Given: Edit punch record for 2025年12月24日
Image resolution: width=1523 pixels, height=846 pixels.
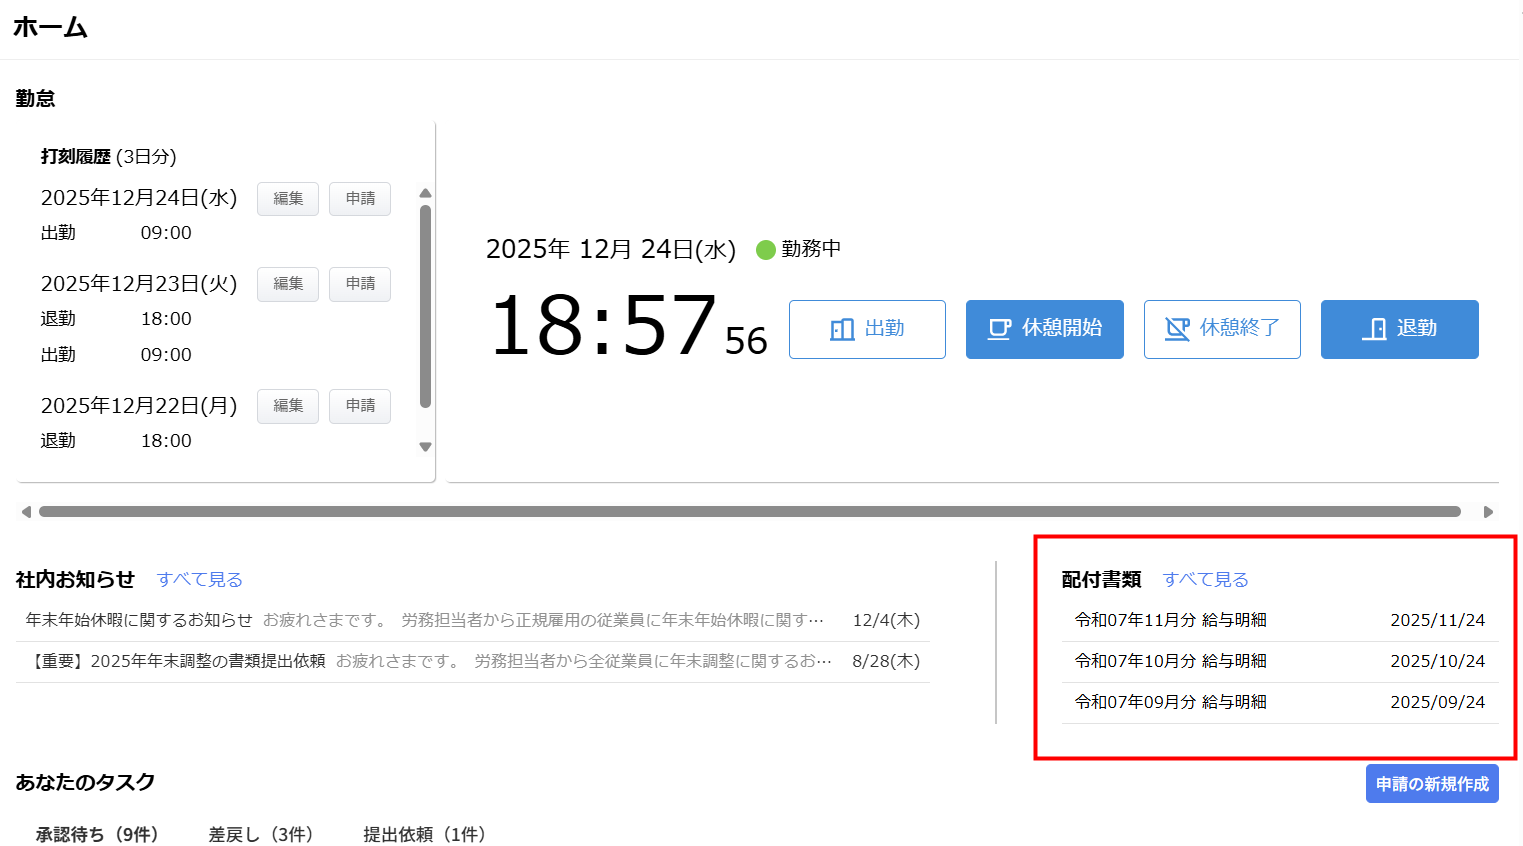Looking at the screenshot, I should 288,199.
